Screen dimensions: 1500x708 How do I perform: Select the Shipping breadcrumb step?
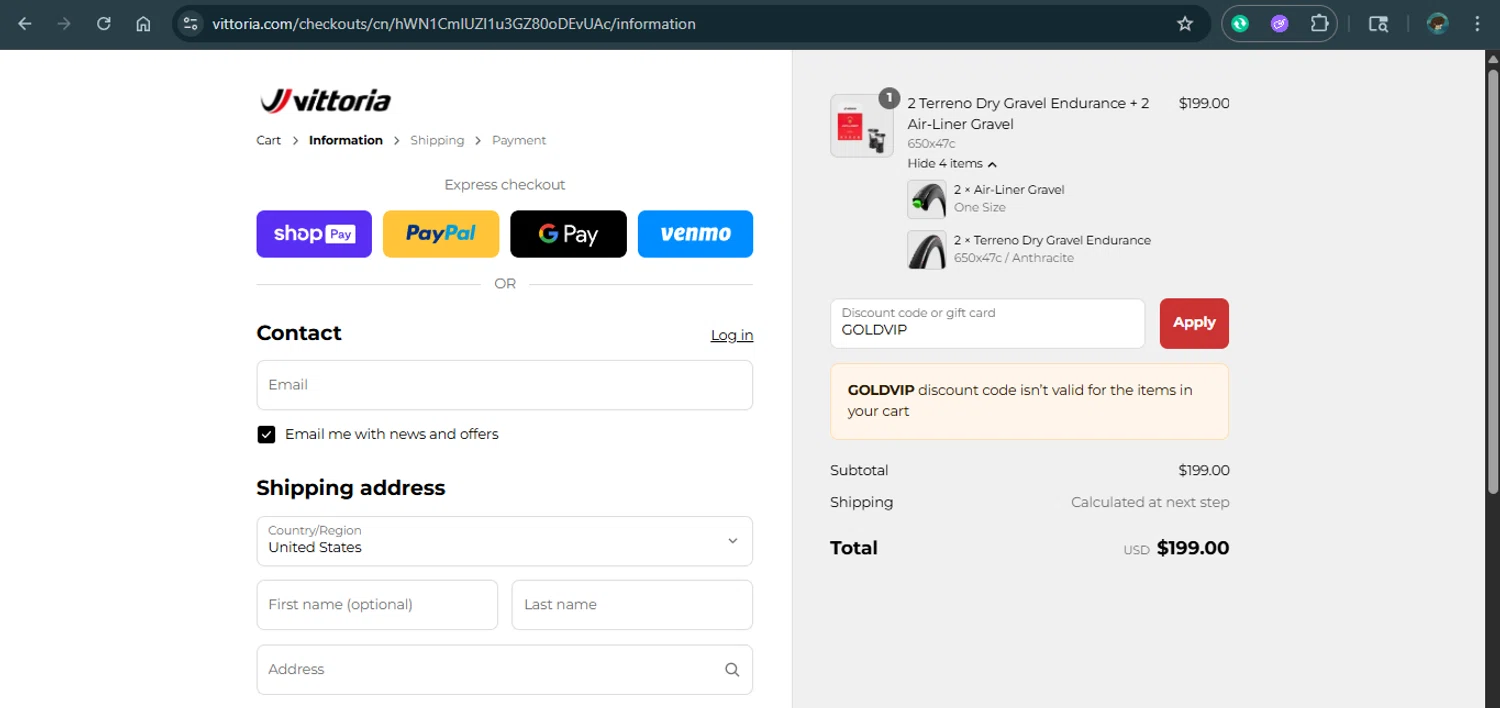coord(437,141)
